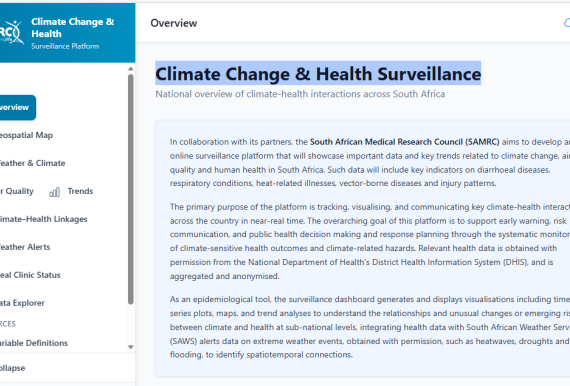This screenshot has width=570, height=386.
Task: Click the 'National overview of climate-health interactions' subtitle
Action: coord(300,94)
